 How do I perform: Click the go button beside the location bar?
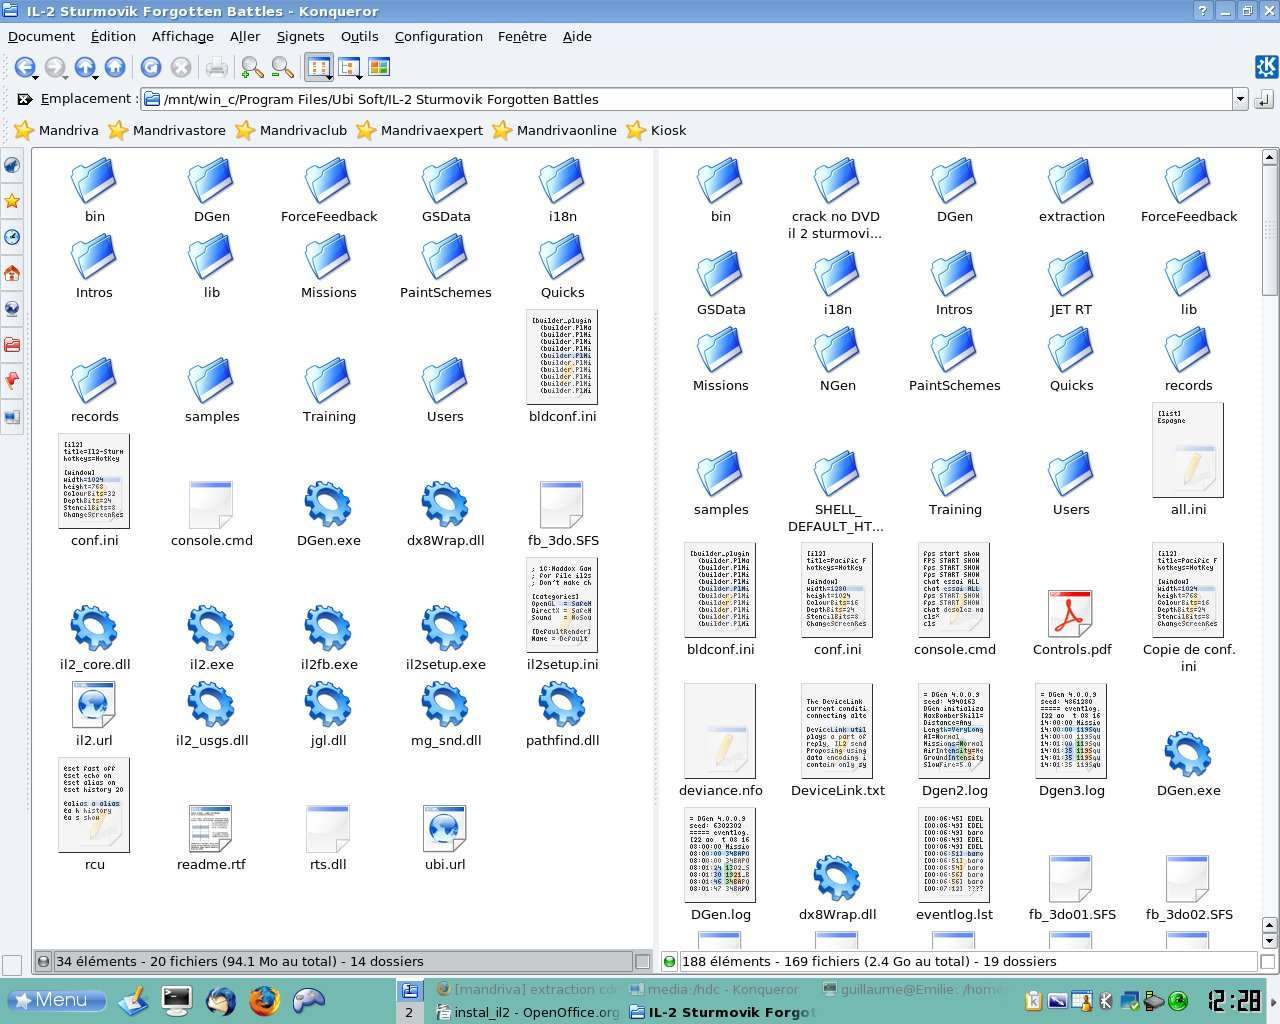pyautogui.click(x=1263, y=99)
